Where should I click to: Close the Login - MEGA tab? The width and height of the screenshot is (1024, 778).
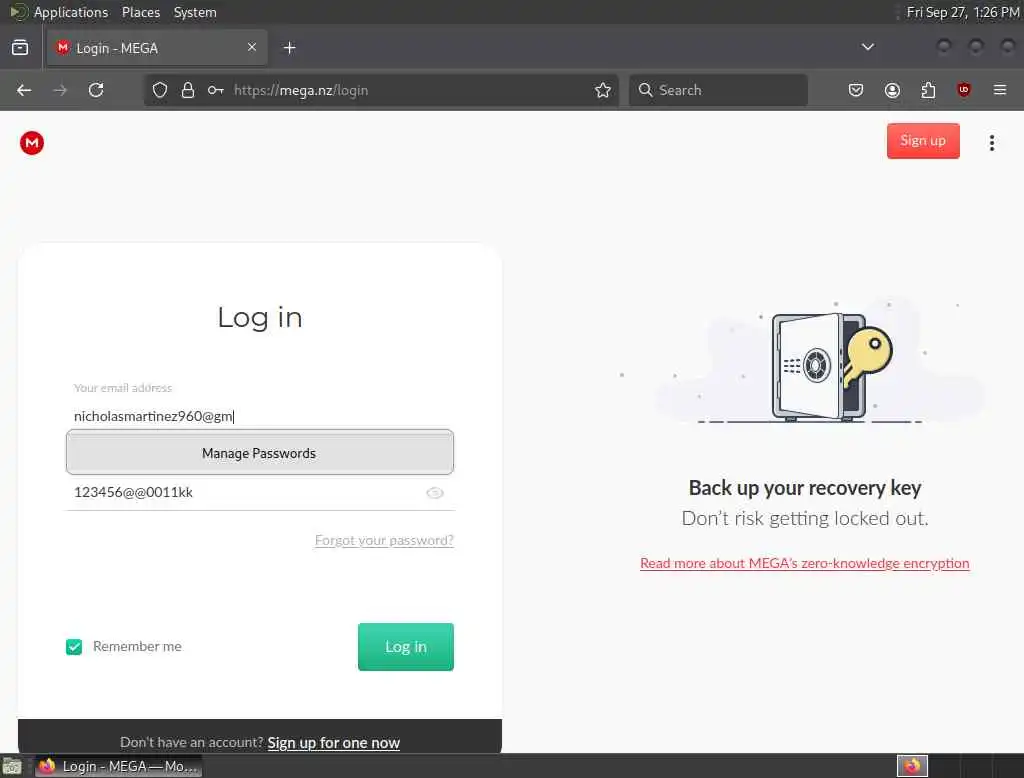(x=252, y=47)
